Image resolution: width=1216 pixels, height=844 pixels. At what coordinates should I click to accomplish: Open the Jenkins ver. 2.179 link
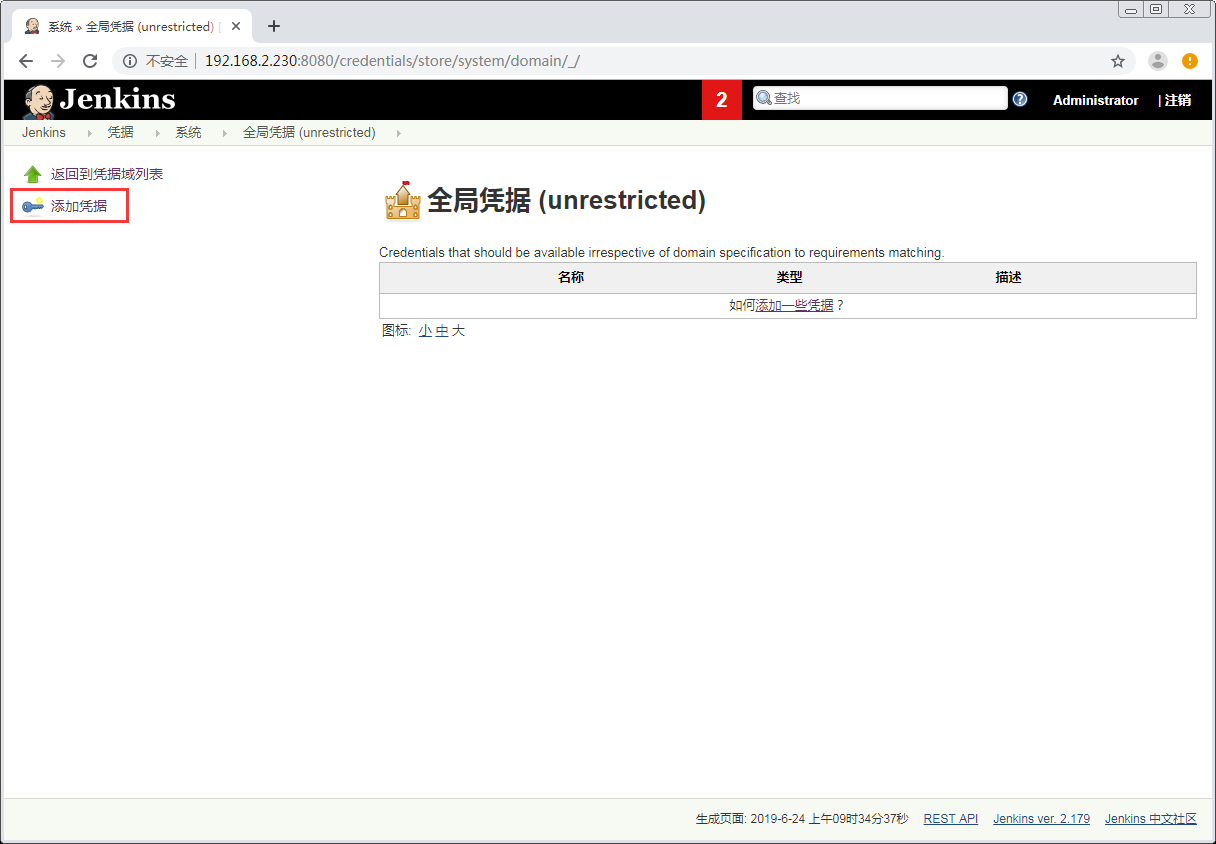click(x=1041, y=819)
